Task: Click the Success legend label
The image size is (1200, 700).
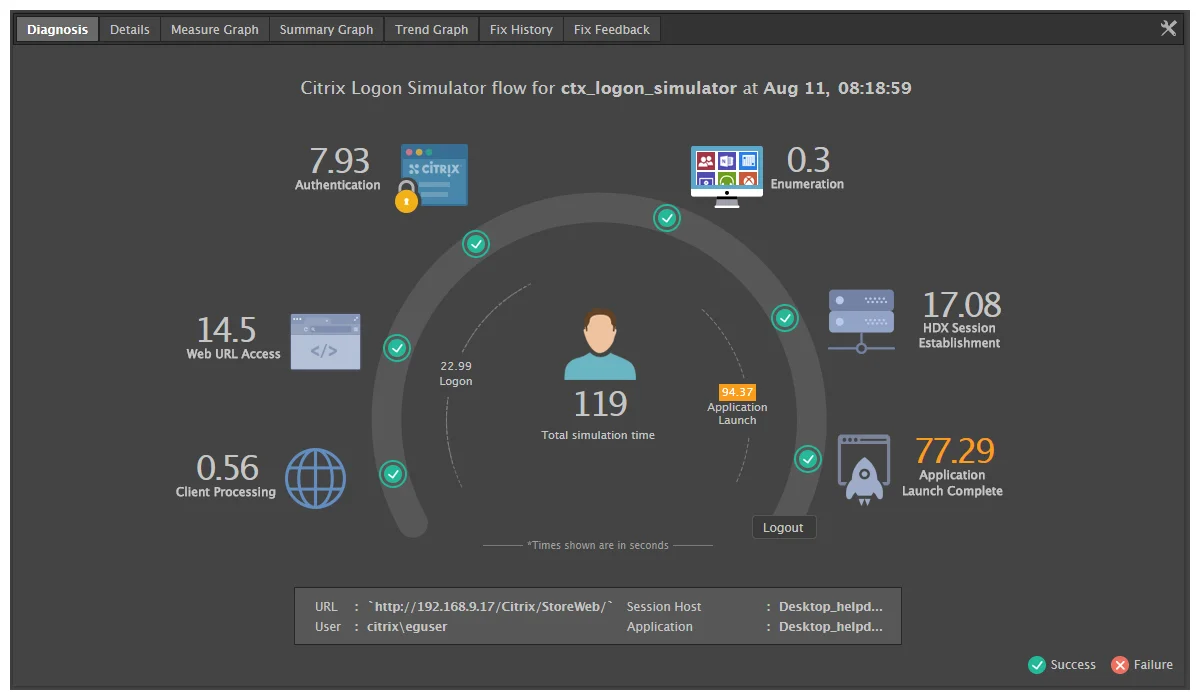Action: (x=1073, y=665)
